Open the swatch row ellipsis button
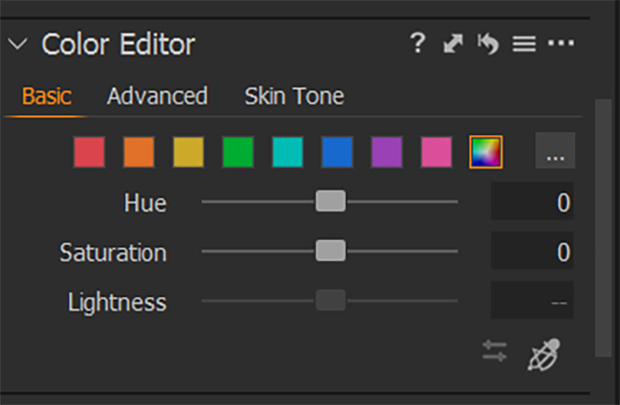The height and width of the screenshot is (405, 620). click(555, 150)
